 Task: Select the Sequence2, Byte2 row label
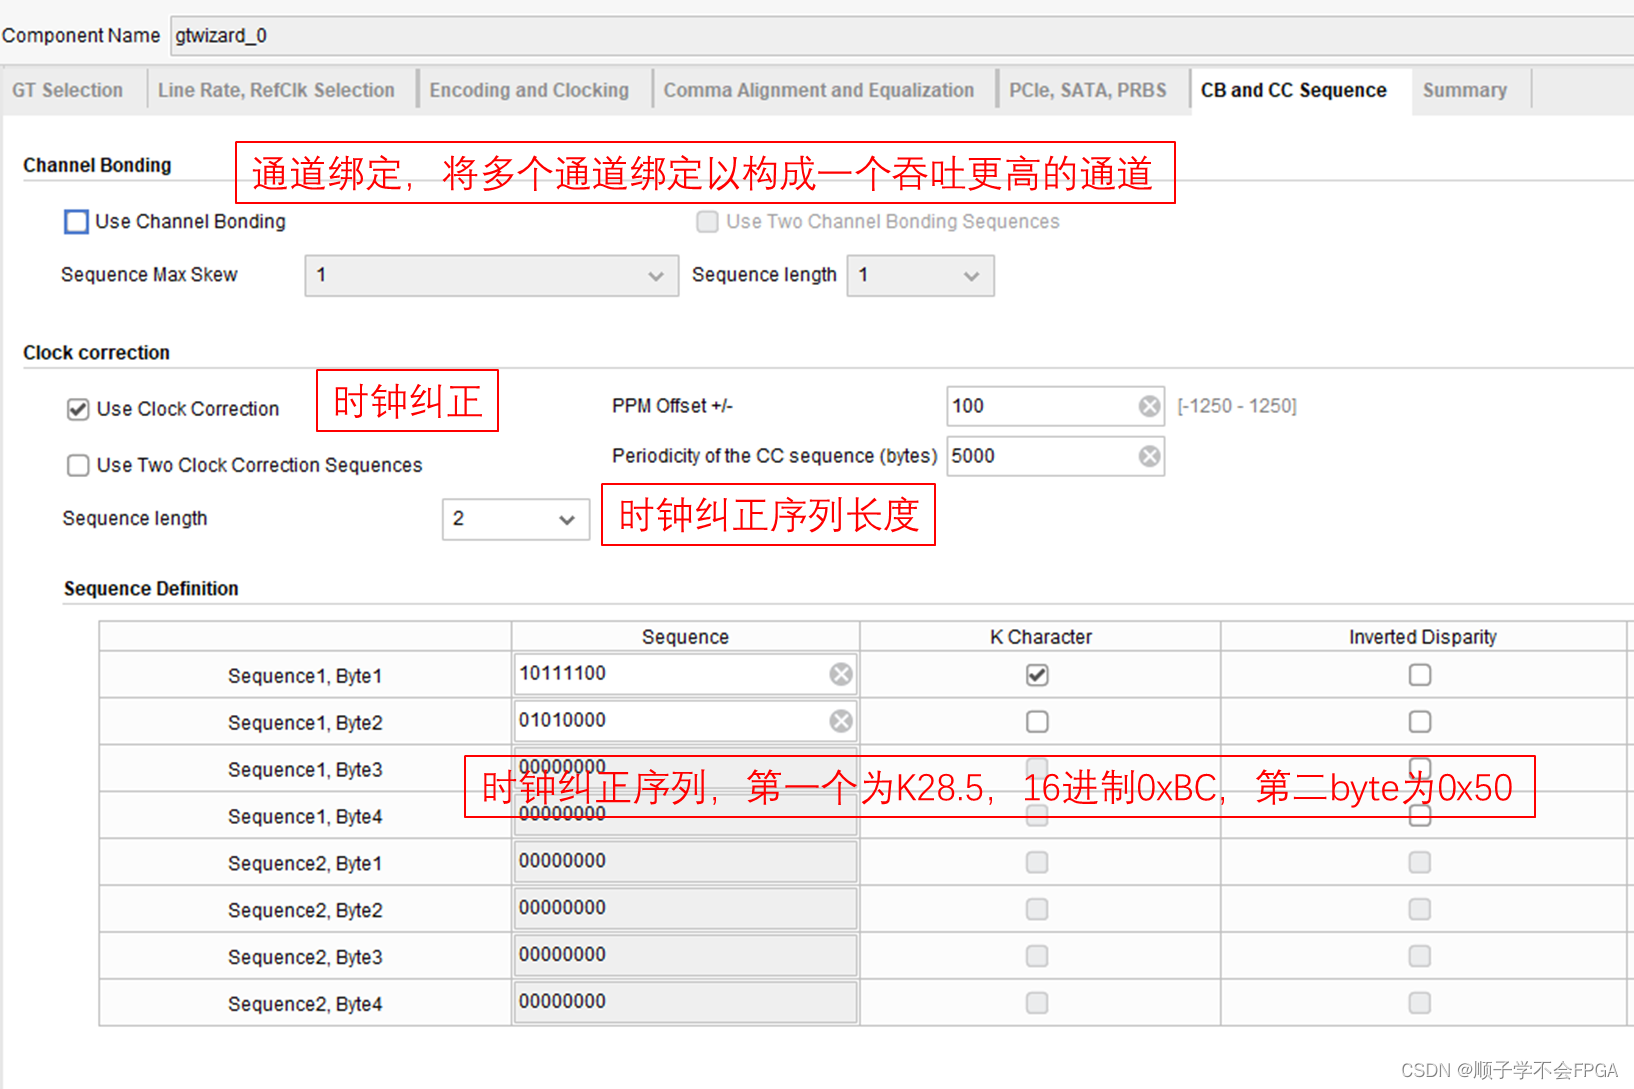click(x=305, y=910)
